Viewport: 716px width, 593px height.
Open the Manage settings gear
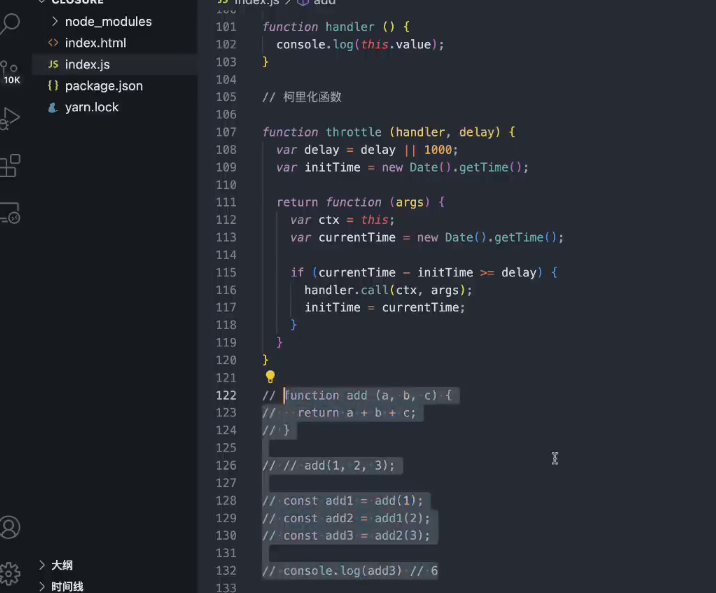pos(10,573)
